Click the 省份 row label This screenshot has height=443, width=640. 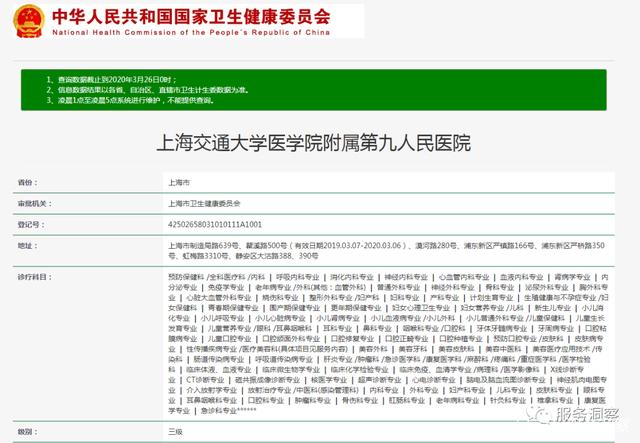[27, 183]
